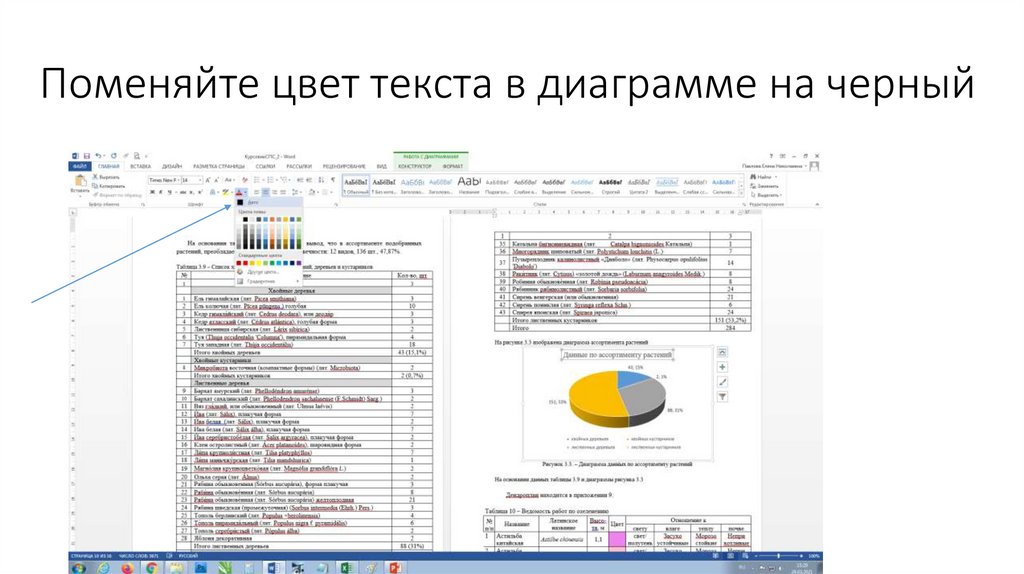The width and height of the screenshot is (1024, 574).
Task: Click the Clear Formatting eraser icon
Action: click(244, 180)
